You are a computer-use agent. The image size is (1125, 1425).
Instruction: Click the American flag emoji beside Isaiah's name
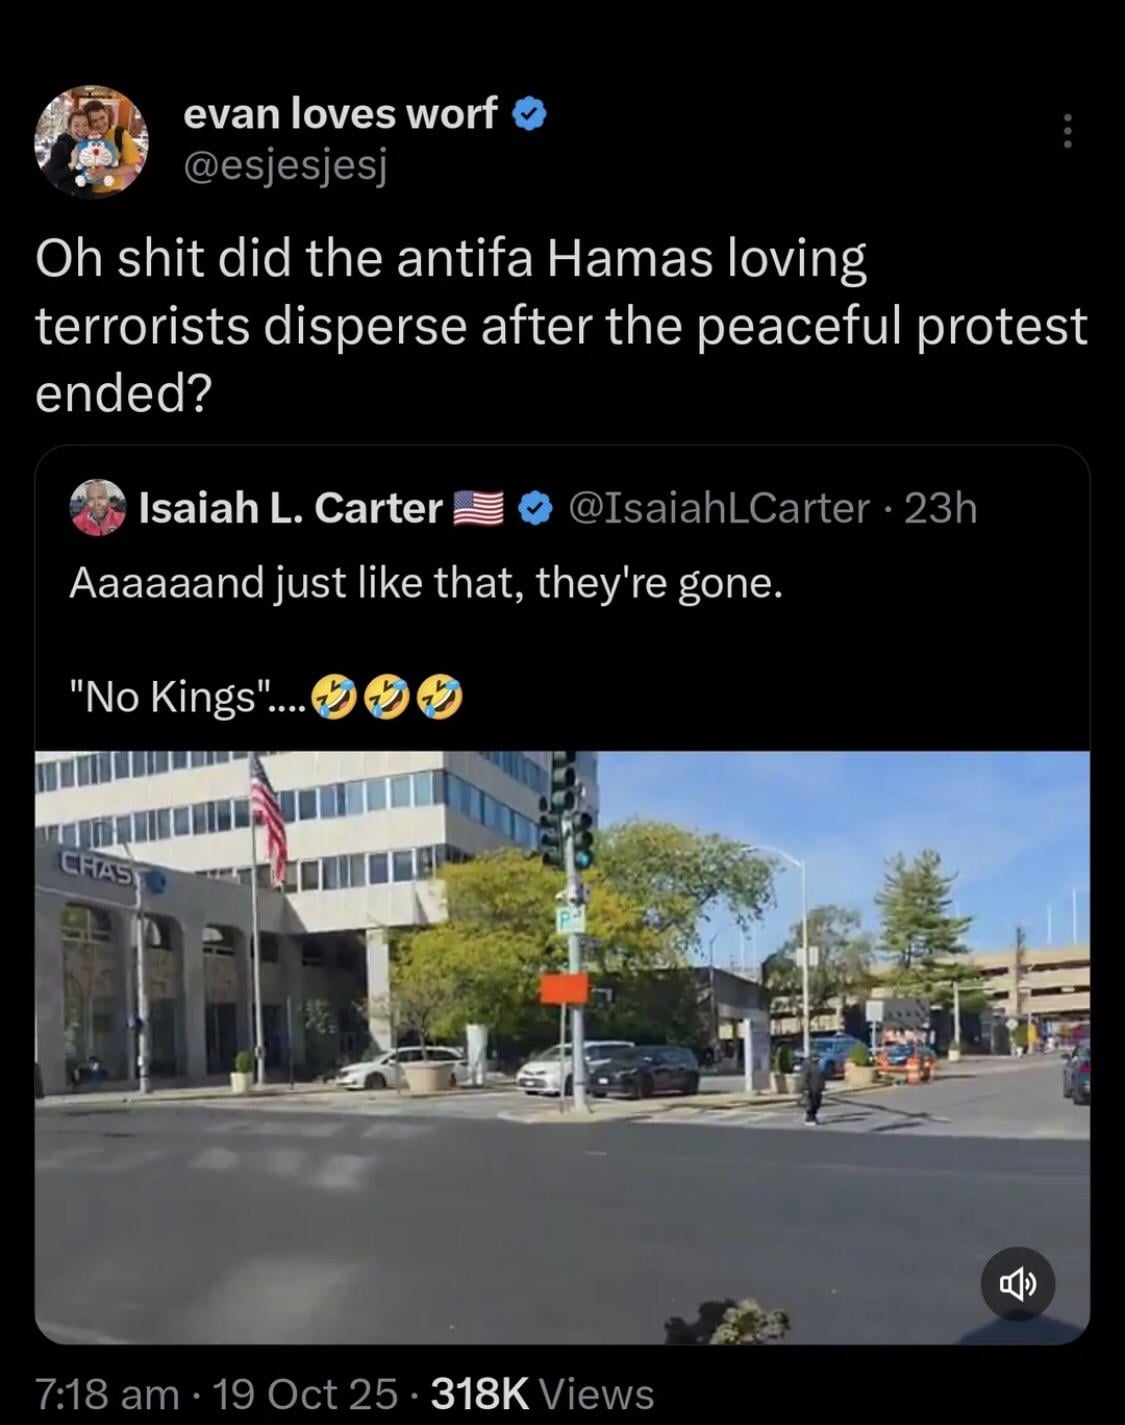(479, 509)
